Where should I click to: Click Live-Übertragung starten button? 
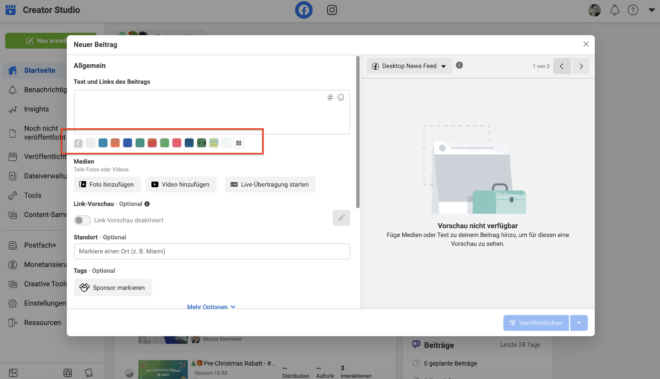coord(270,184)
